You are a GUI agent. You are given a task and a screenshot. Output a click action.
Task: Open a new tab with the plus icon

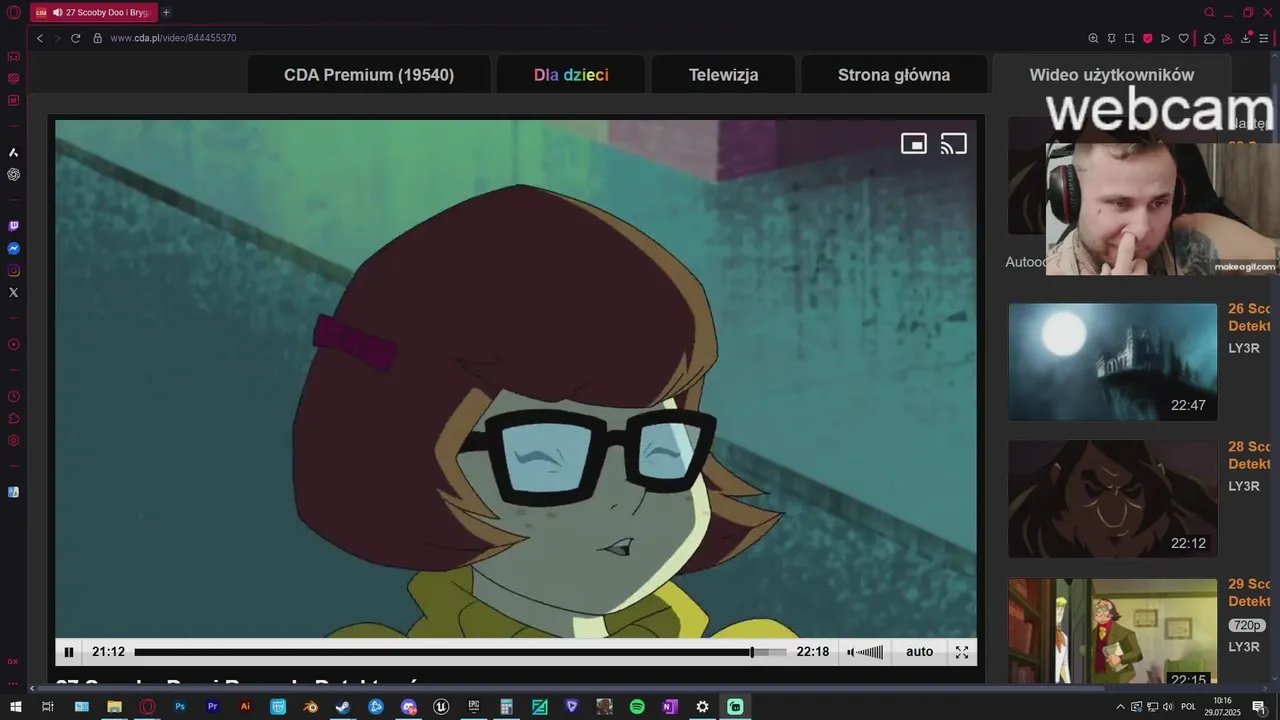166,12
